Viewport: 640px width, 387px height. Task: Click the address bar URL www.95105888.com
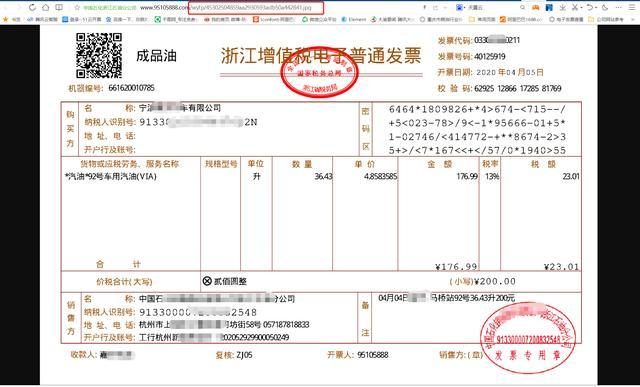[x=164, y=8]
